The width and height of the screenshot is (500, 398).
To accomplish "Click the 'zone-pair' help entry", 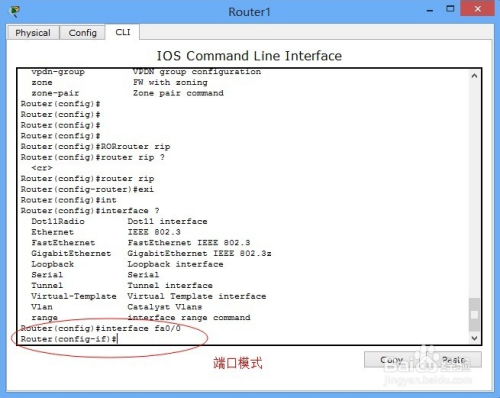I will [55, 93].
